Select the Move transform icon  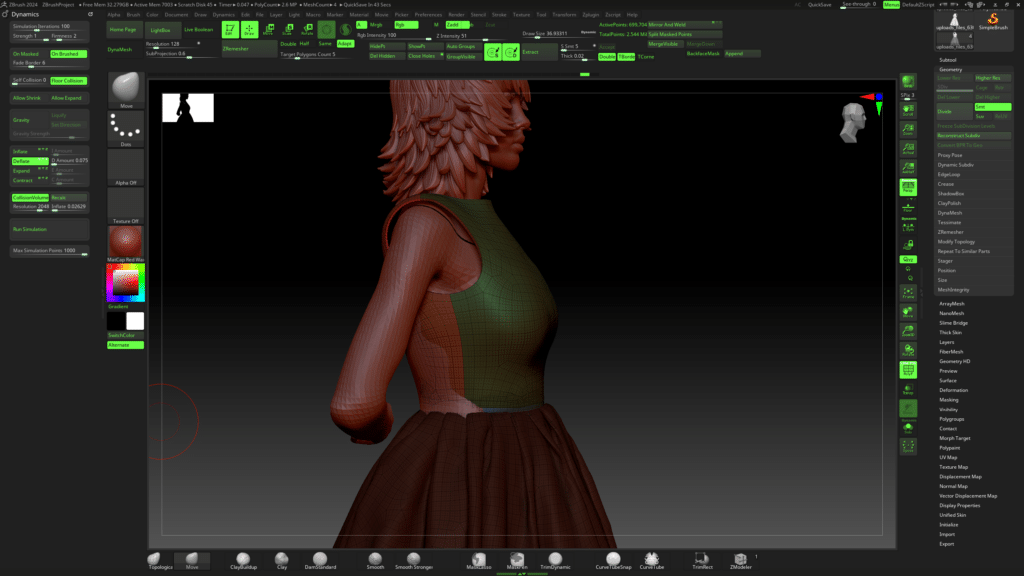click(x=268, y=29)
